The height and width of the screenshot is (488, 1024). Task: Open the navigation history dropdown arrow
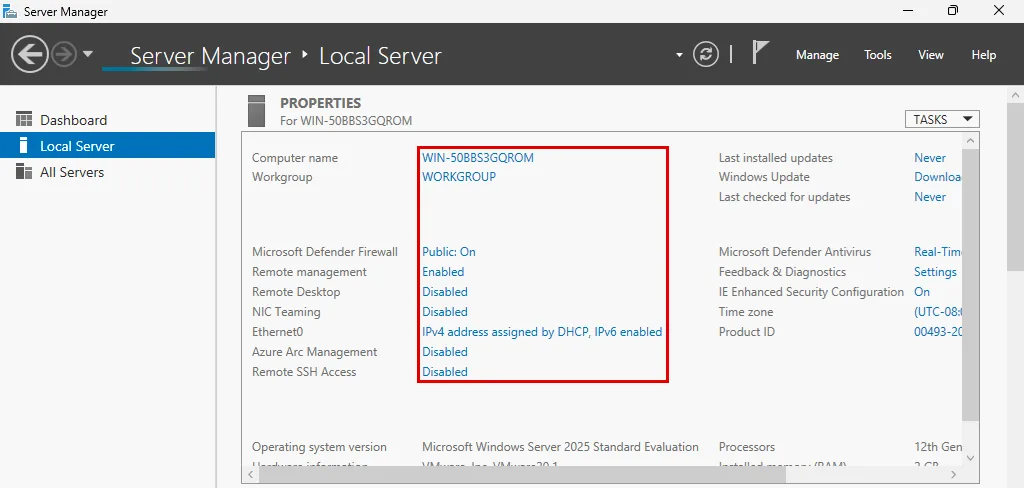(88, 54)
